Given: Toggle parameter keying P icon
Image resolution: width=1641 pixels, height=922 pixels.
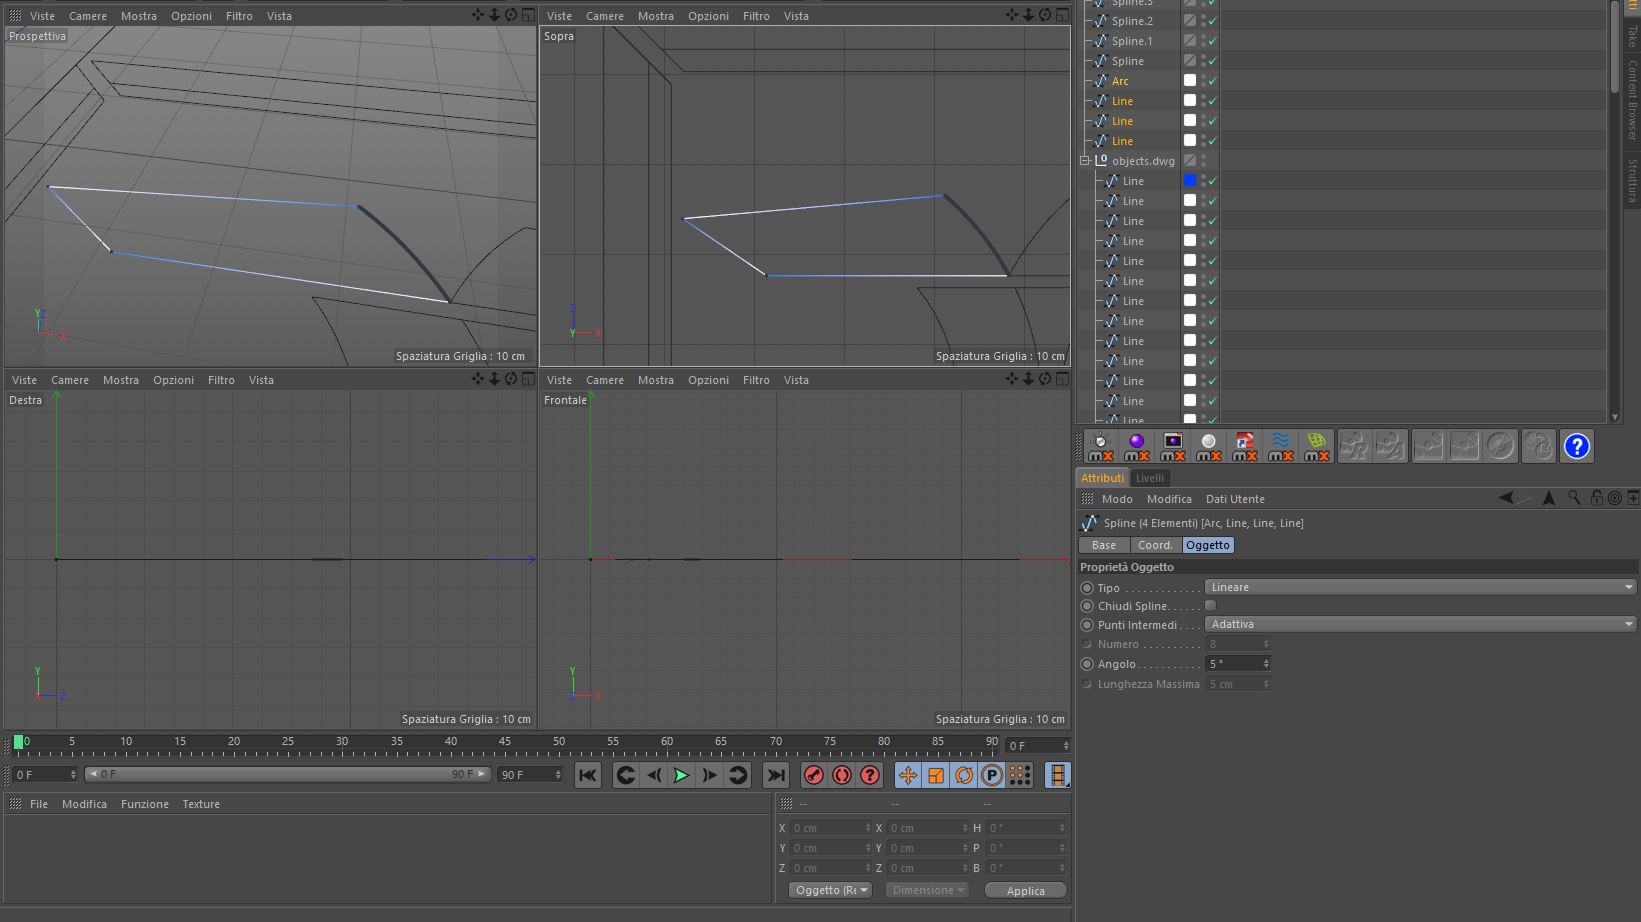Looking at the screenshot, I should pyautogui.click(x=992, y=775).
